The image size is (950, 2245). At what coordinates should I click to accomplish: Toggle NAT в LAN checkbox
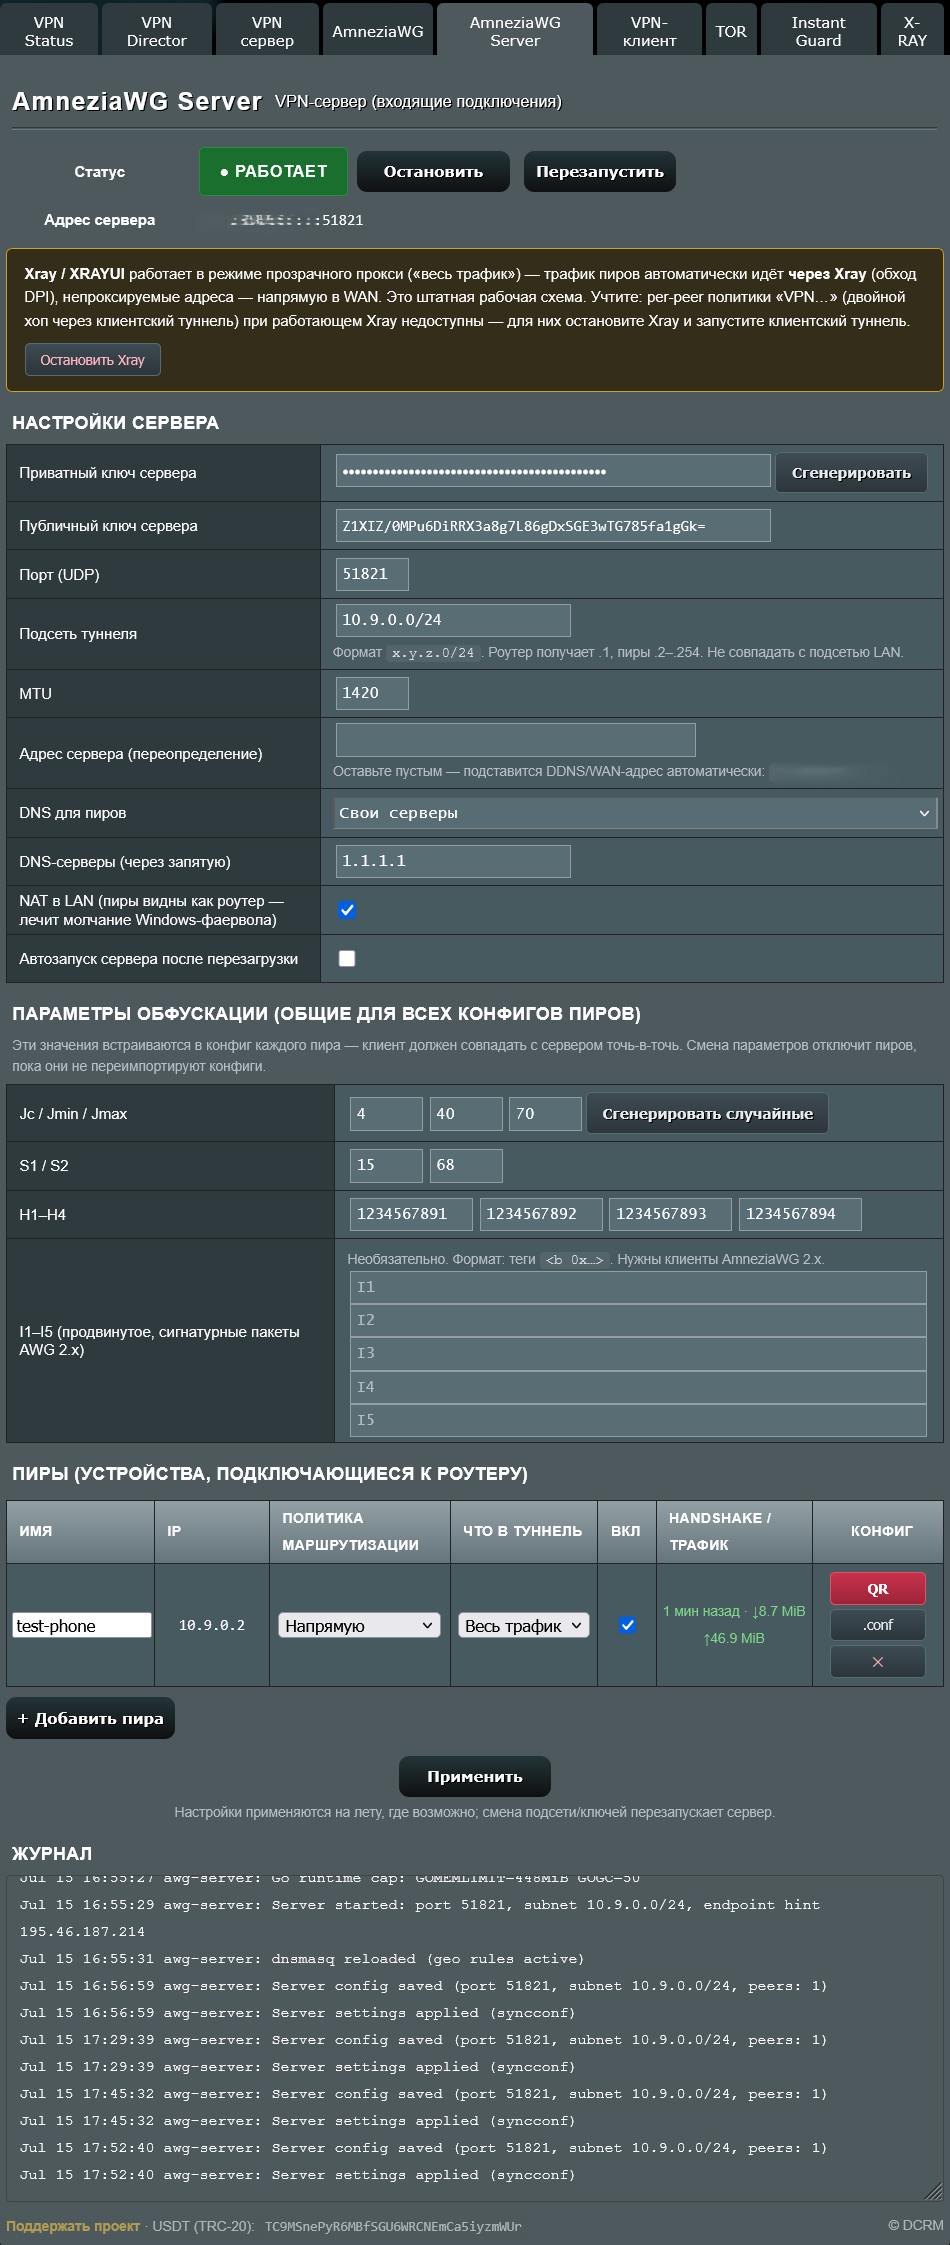point(347,910)
